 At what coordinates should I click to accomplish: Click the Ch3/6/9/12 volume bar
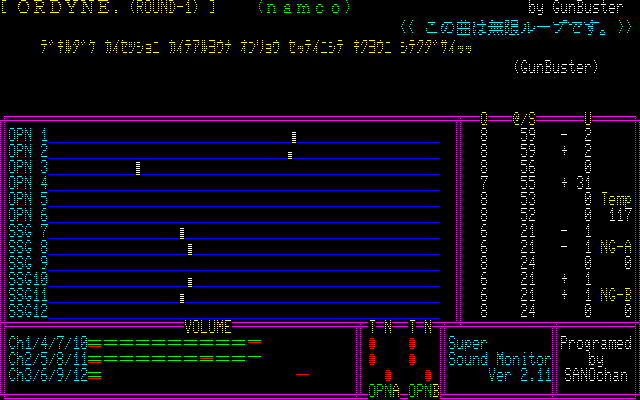coord(95,375)
